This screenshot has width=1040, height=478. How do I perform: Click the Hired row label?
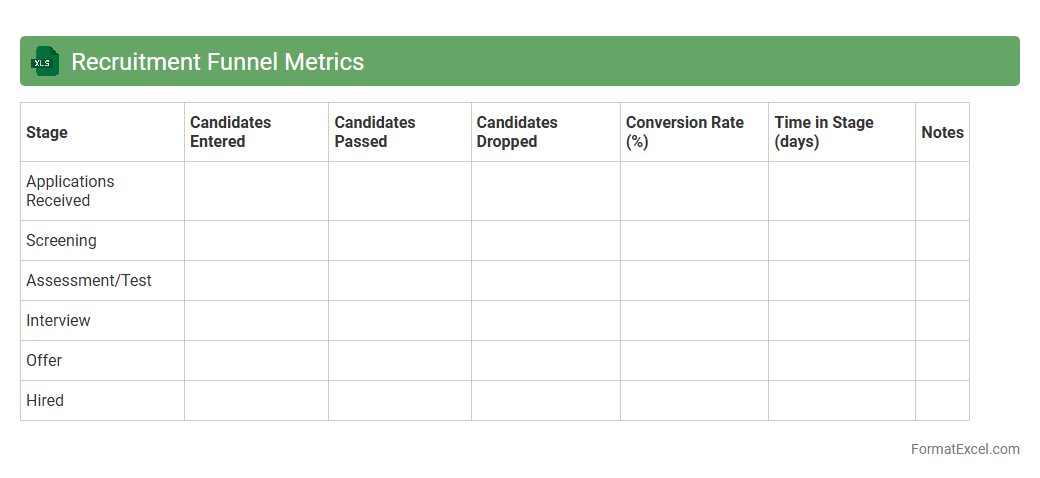pos(45,401)
